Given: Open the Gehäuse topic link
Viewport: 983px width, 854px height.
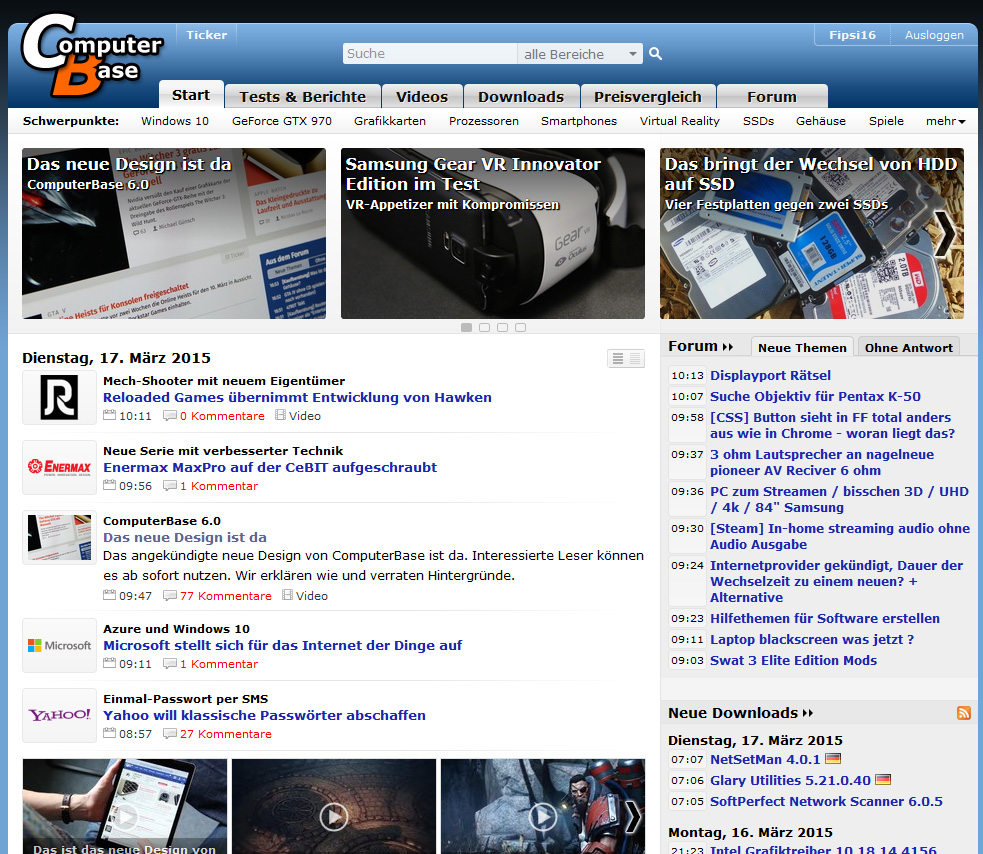Looking at the screenshot, I should pos(821,121).
